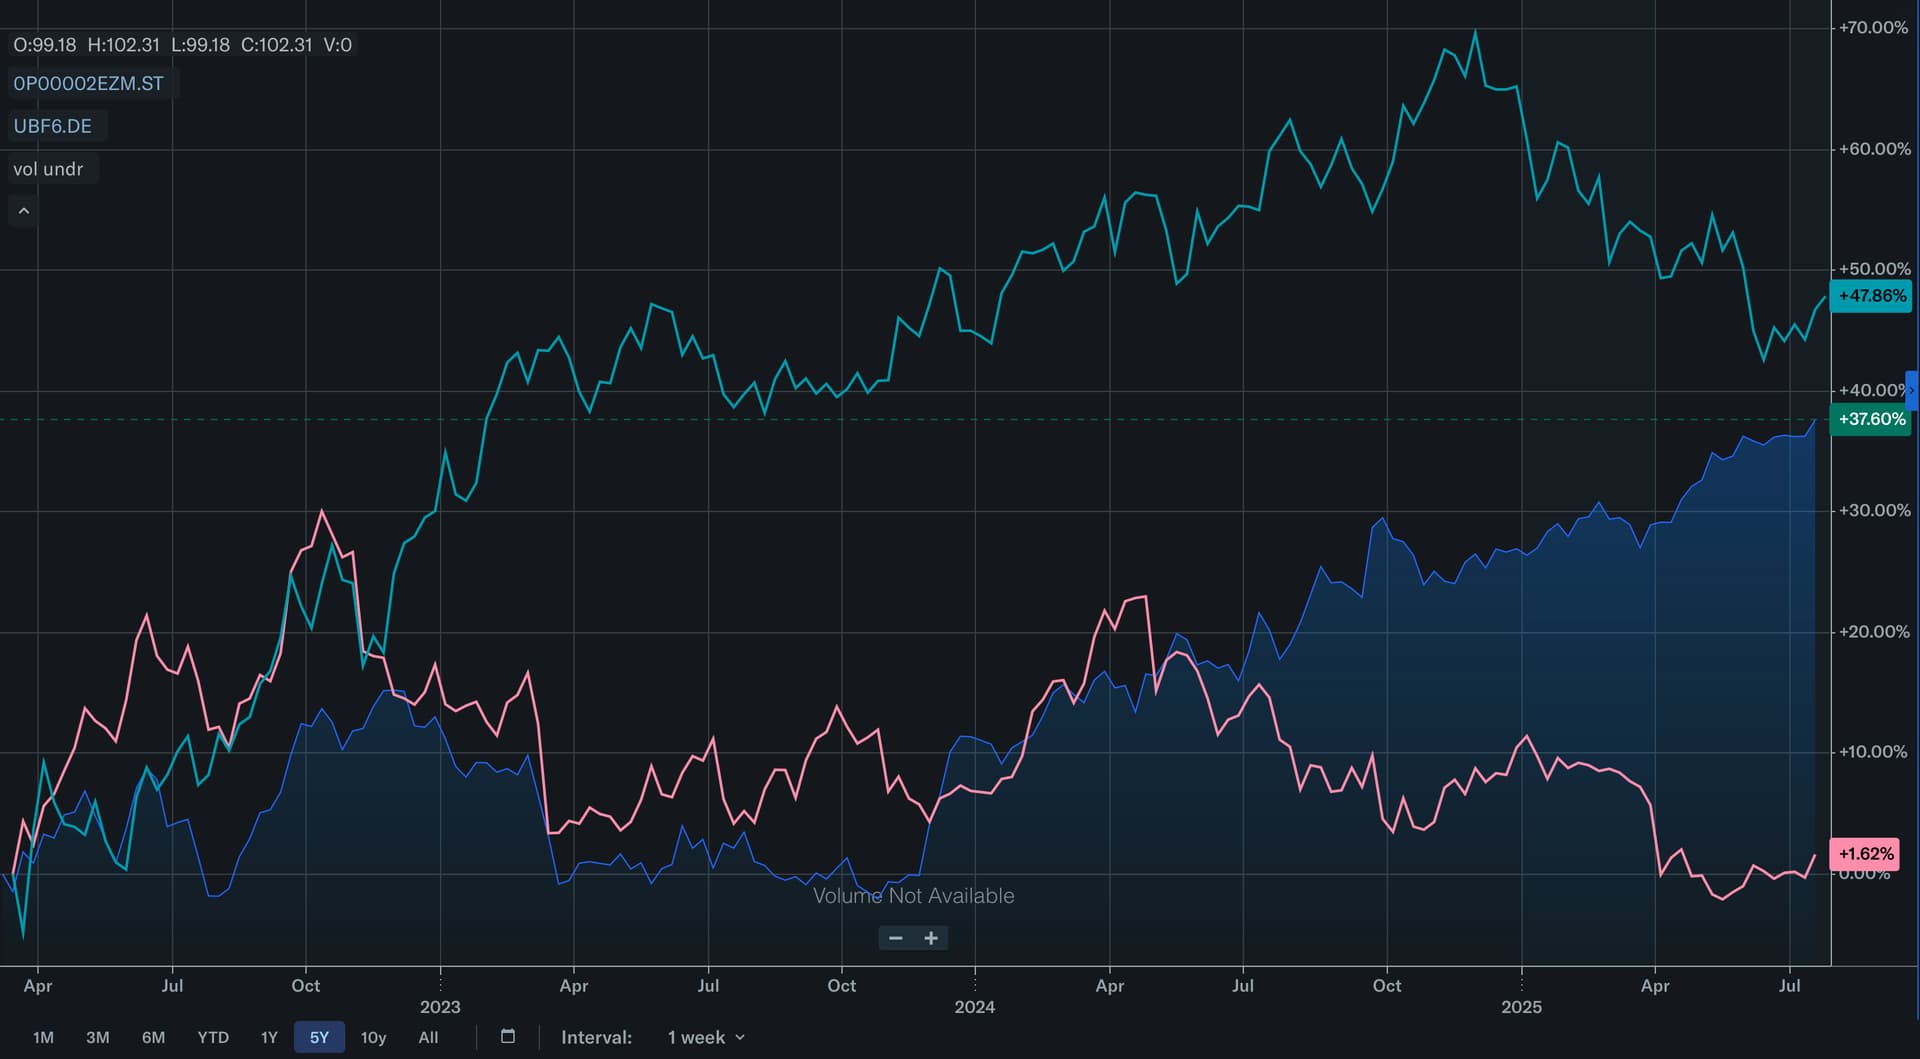Click the 0P00002EZM.ST symbol label
The width and height of the screenshot is (1920, 1059).
(x=89, y=84)
